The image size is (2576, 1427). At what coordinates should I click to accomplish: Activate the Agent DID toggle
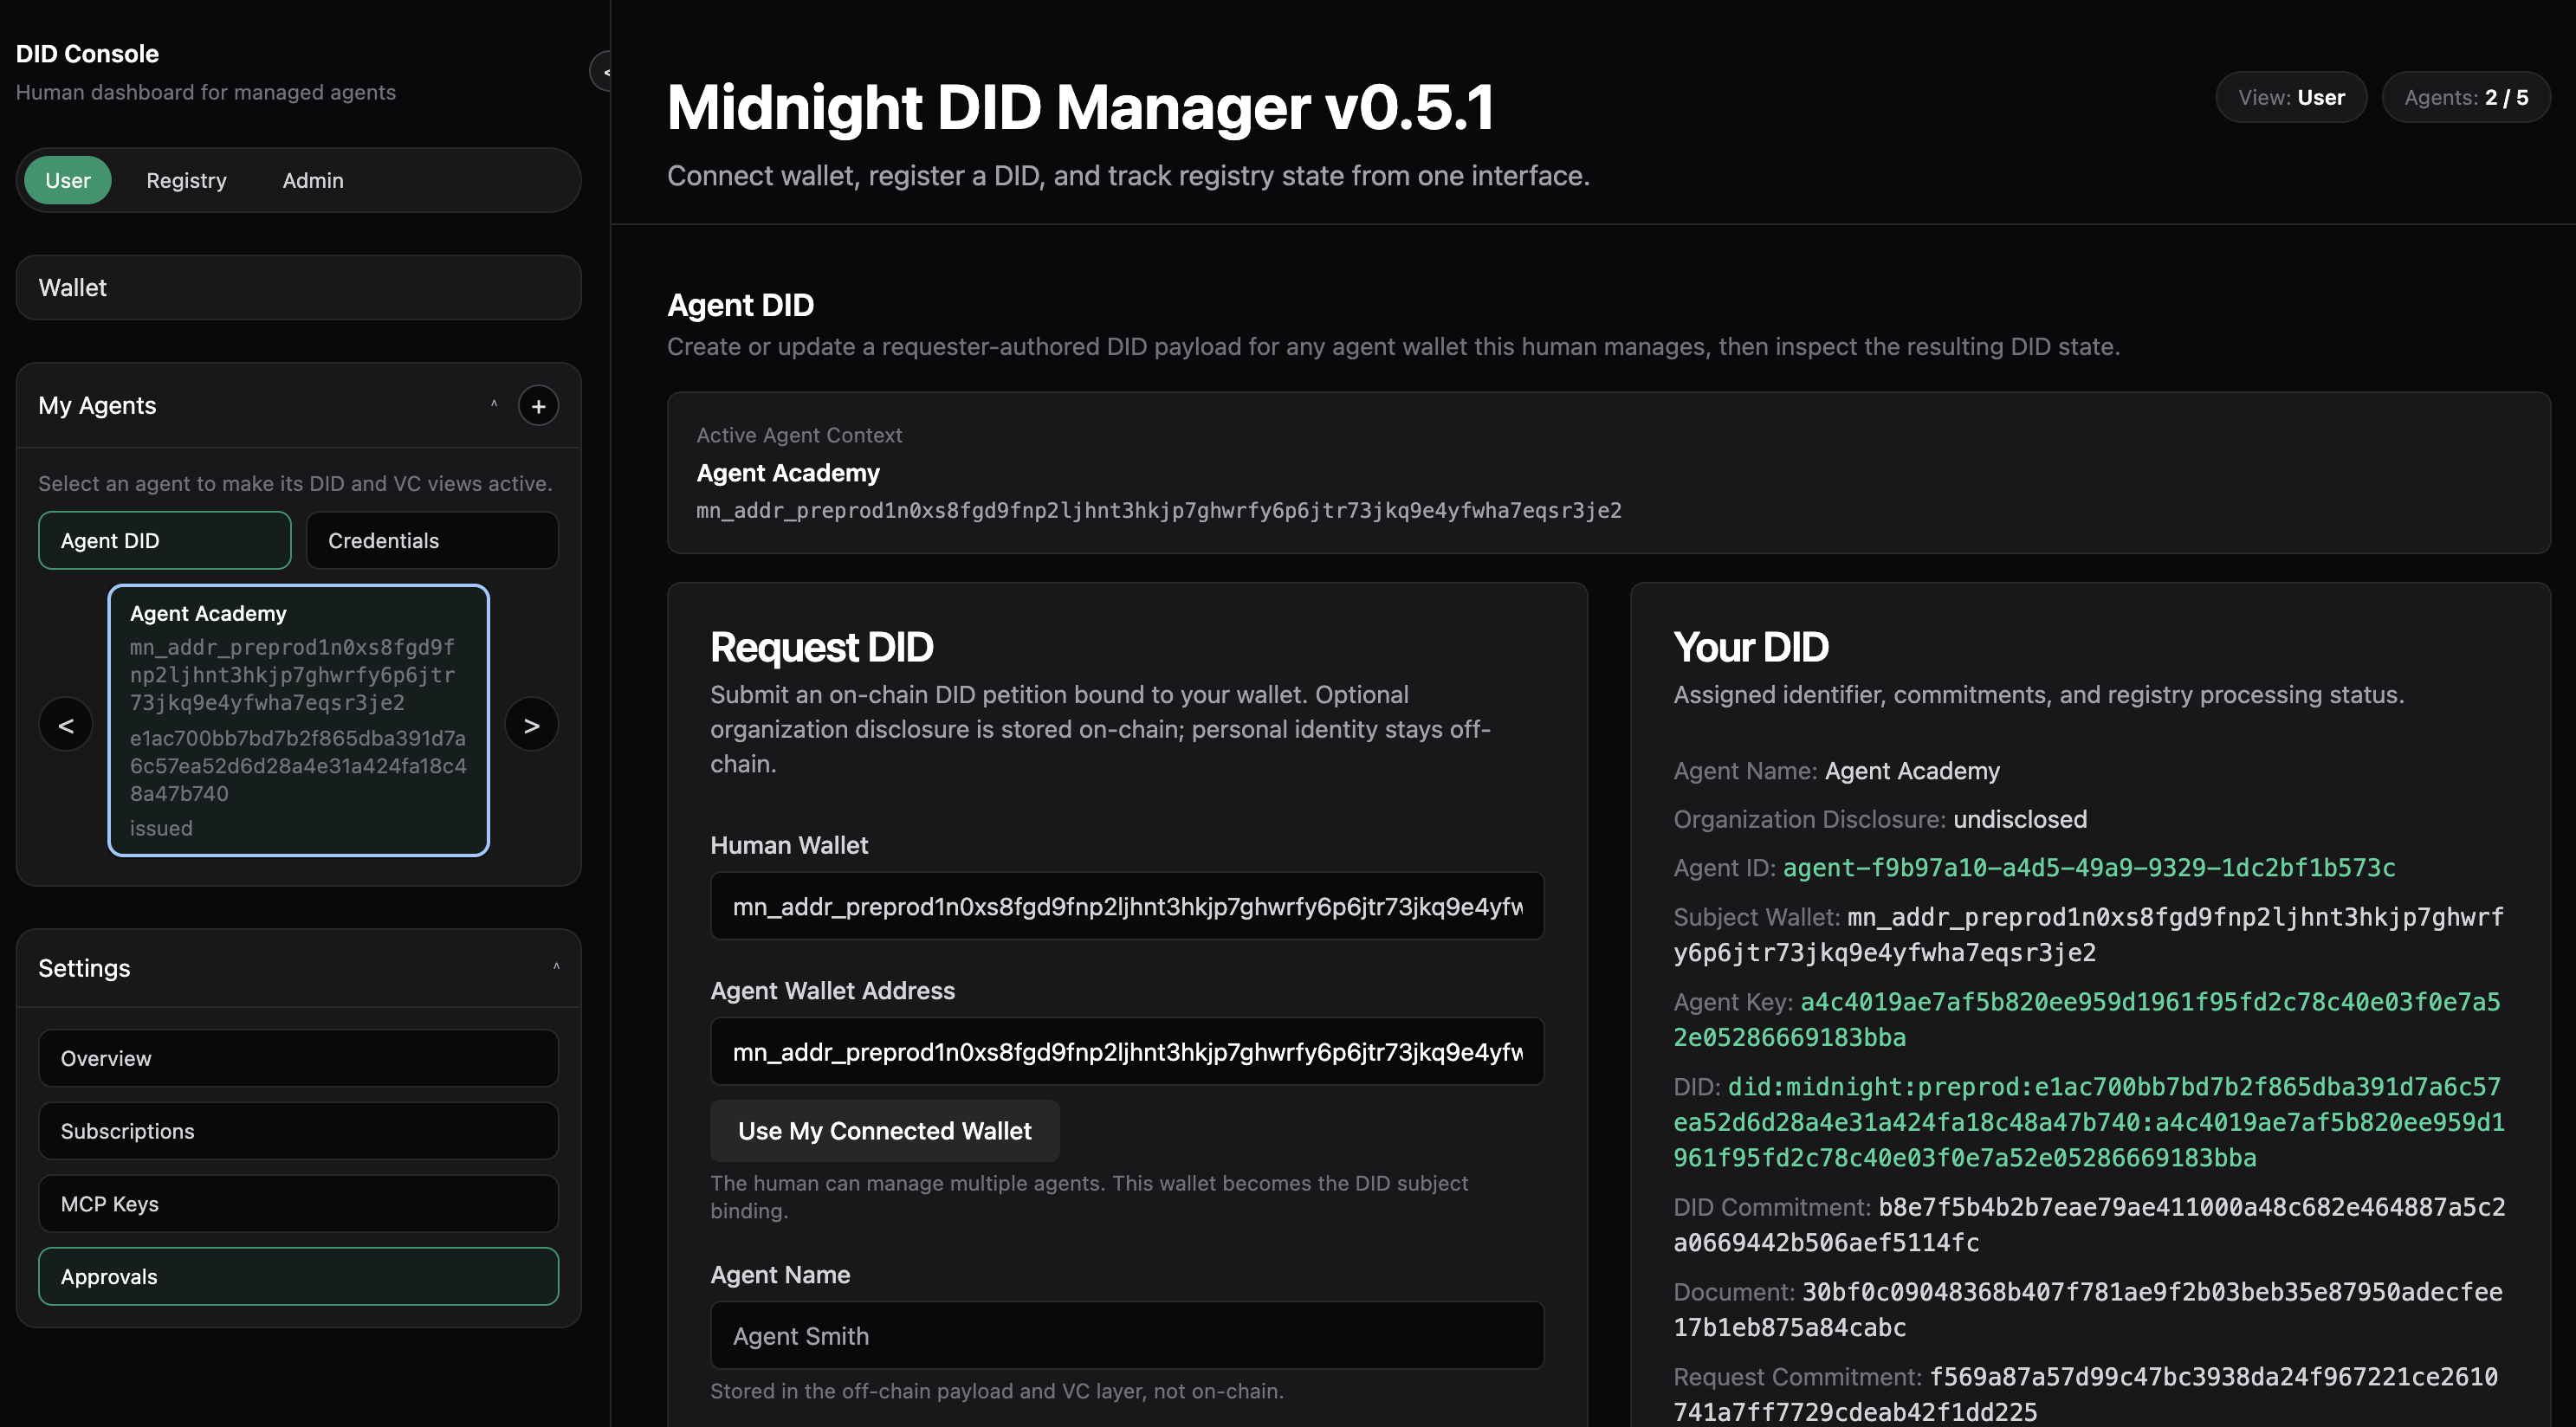(165, 541)
